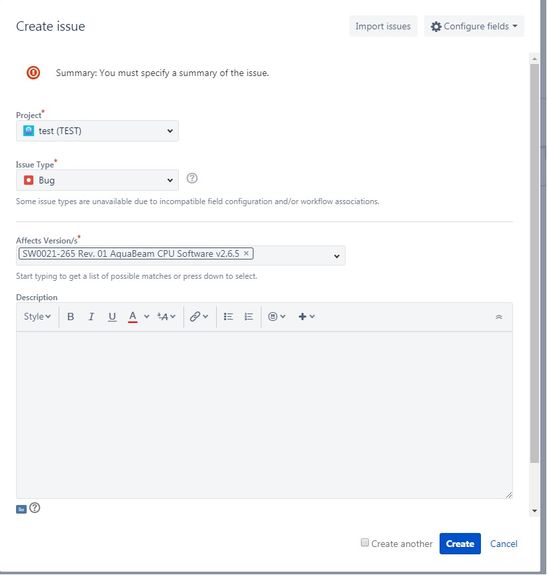Click the dialog scrollbar down arrow
The height and width of the screenshot is (575, 547).
534,510
